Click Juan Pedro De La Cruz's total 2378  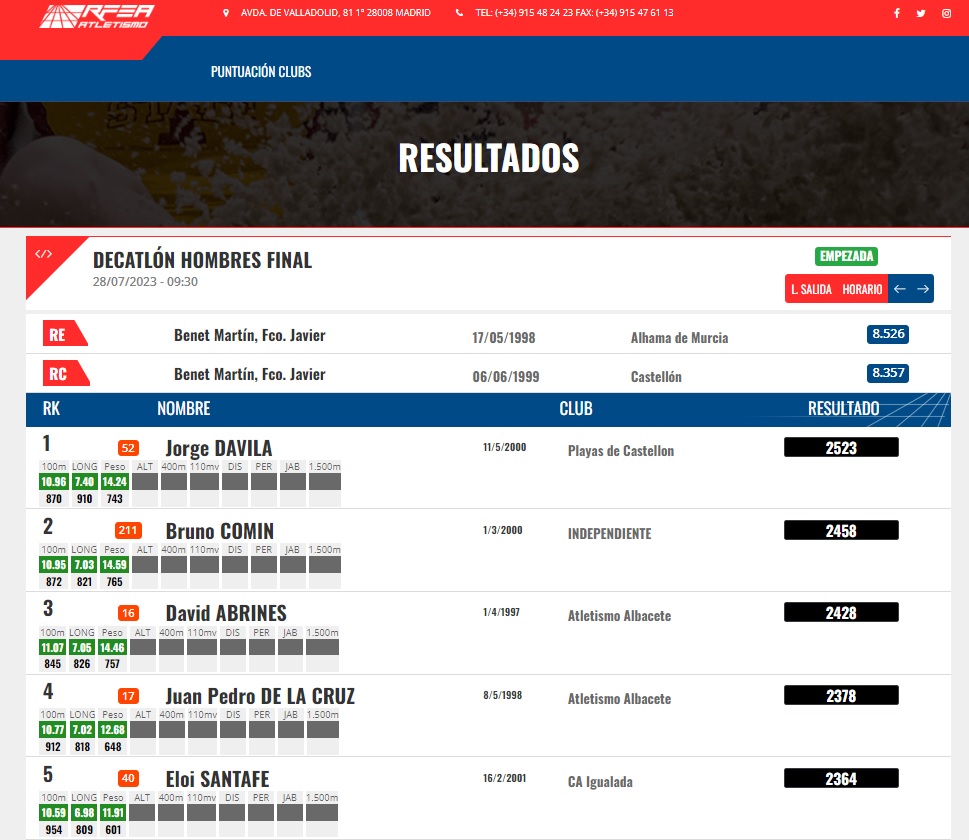point(841,695)
